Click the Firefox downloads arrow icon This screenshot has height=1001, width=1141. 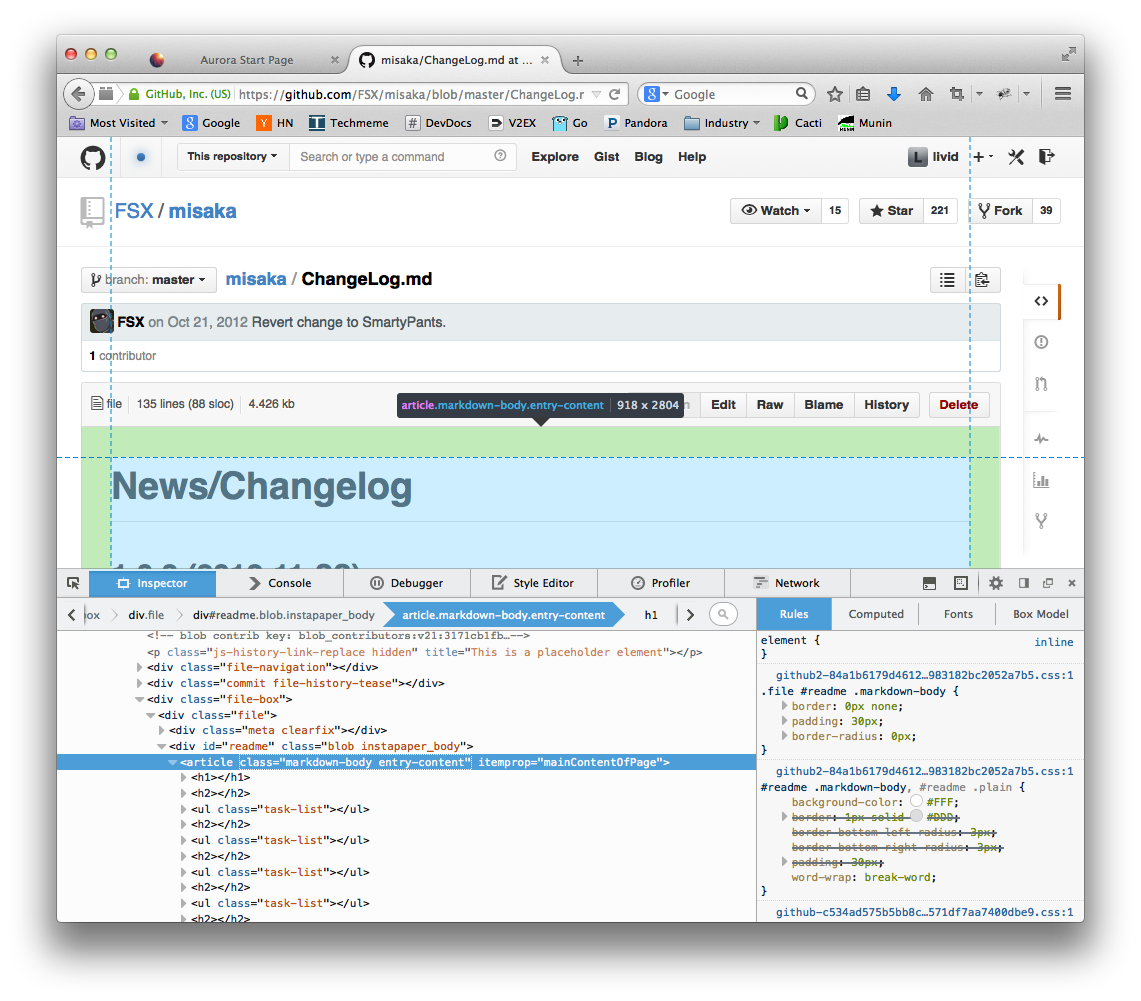(x=894, y=94)
